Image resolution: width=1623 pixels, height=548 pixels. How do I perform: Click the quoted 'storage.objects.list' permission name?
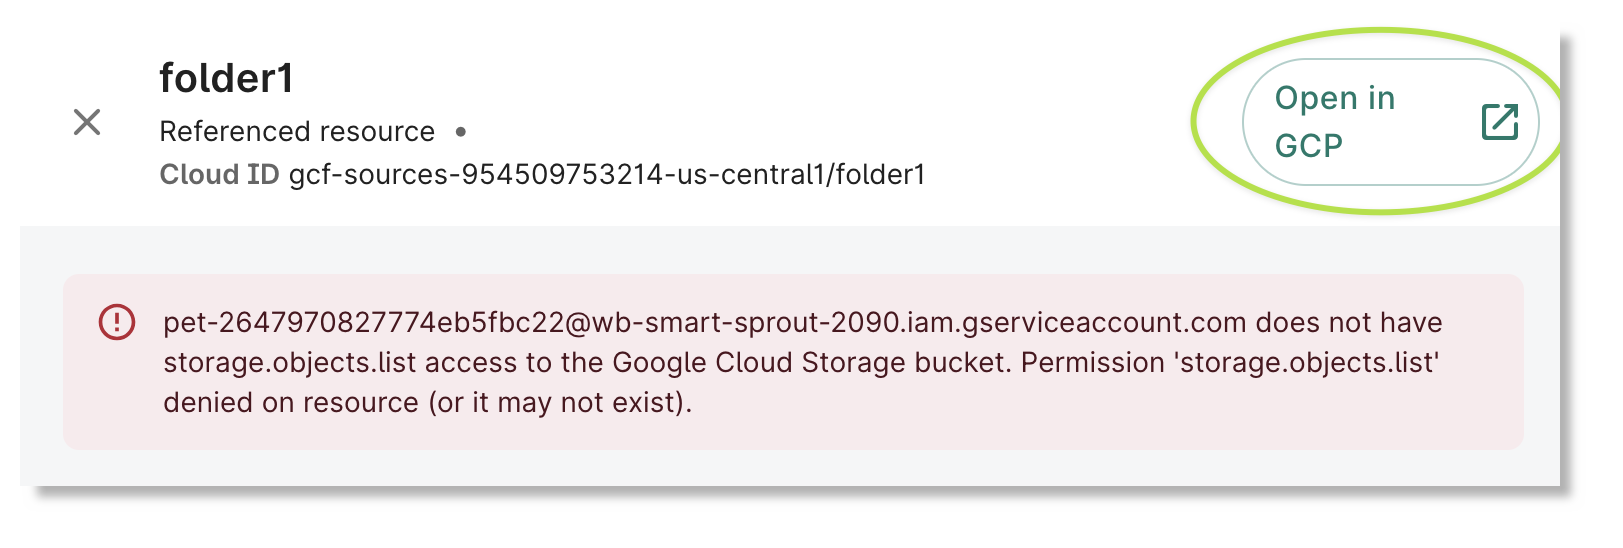1309,362
